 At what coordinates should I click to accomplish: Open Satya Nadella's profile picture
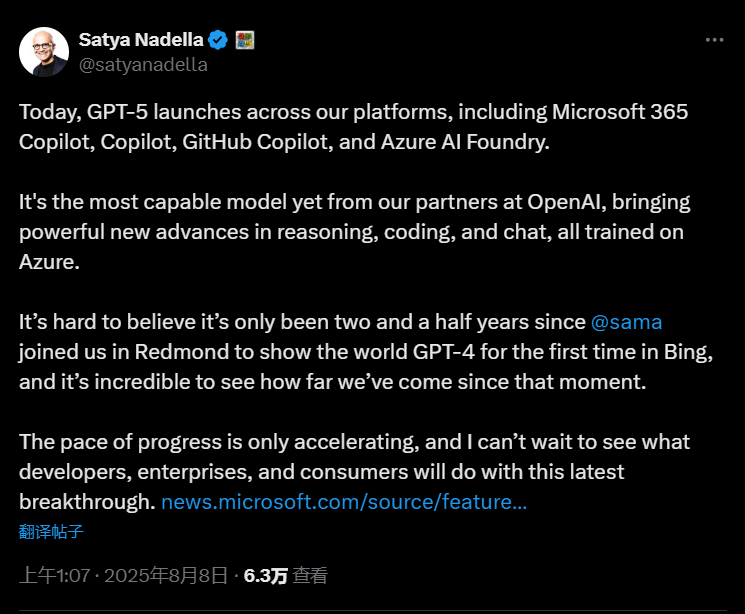[44, 51]
